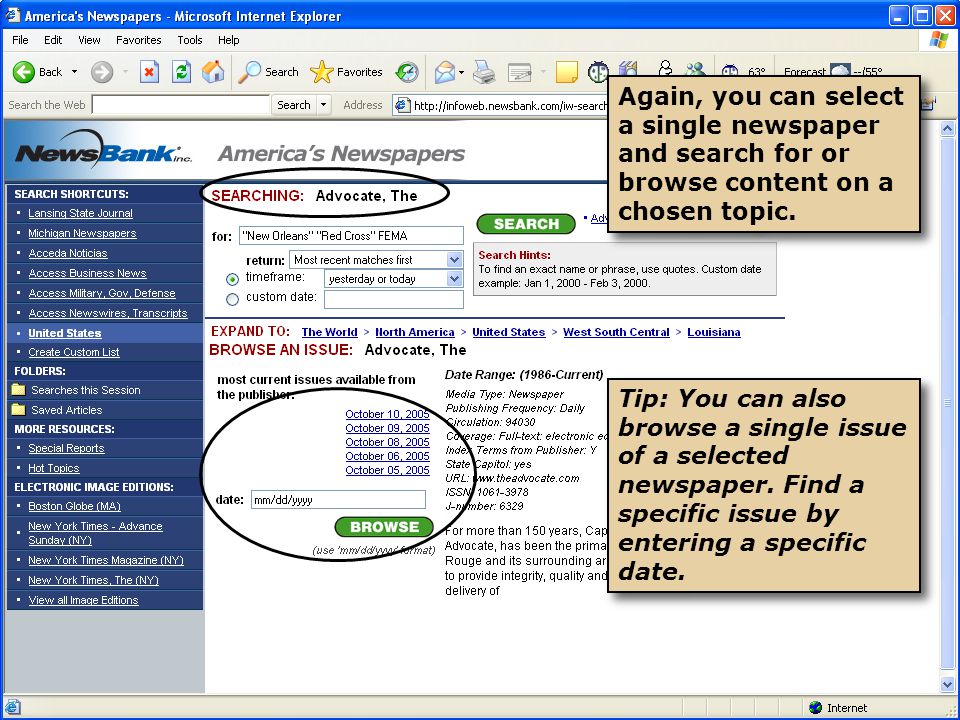Click the Stop loading icon
Viewport: 960px width, 720px height.
149,72
